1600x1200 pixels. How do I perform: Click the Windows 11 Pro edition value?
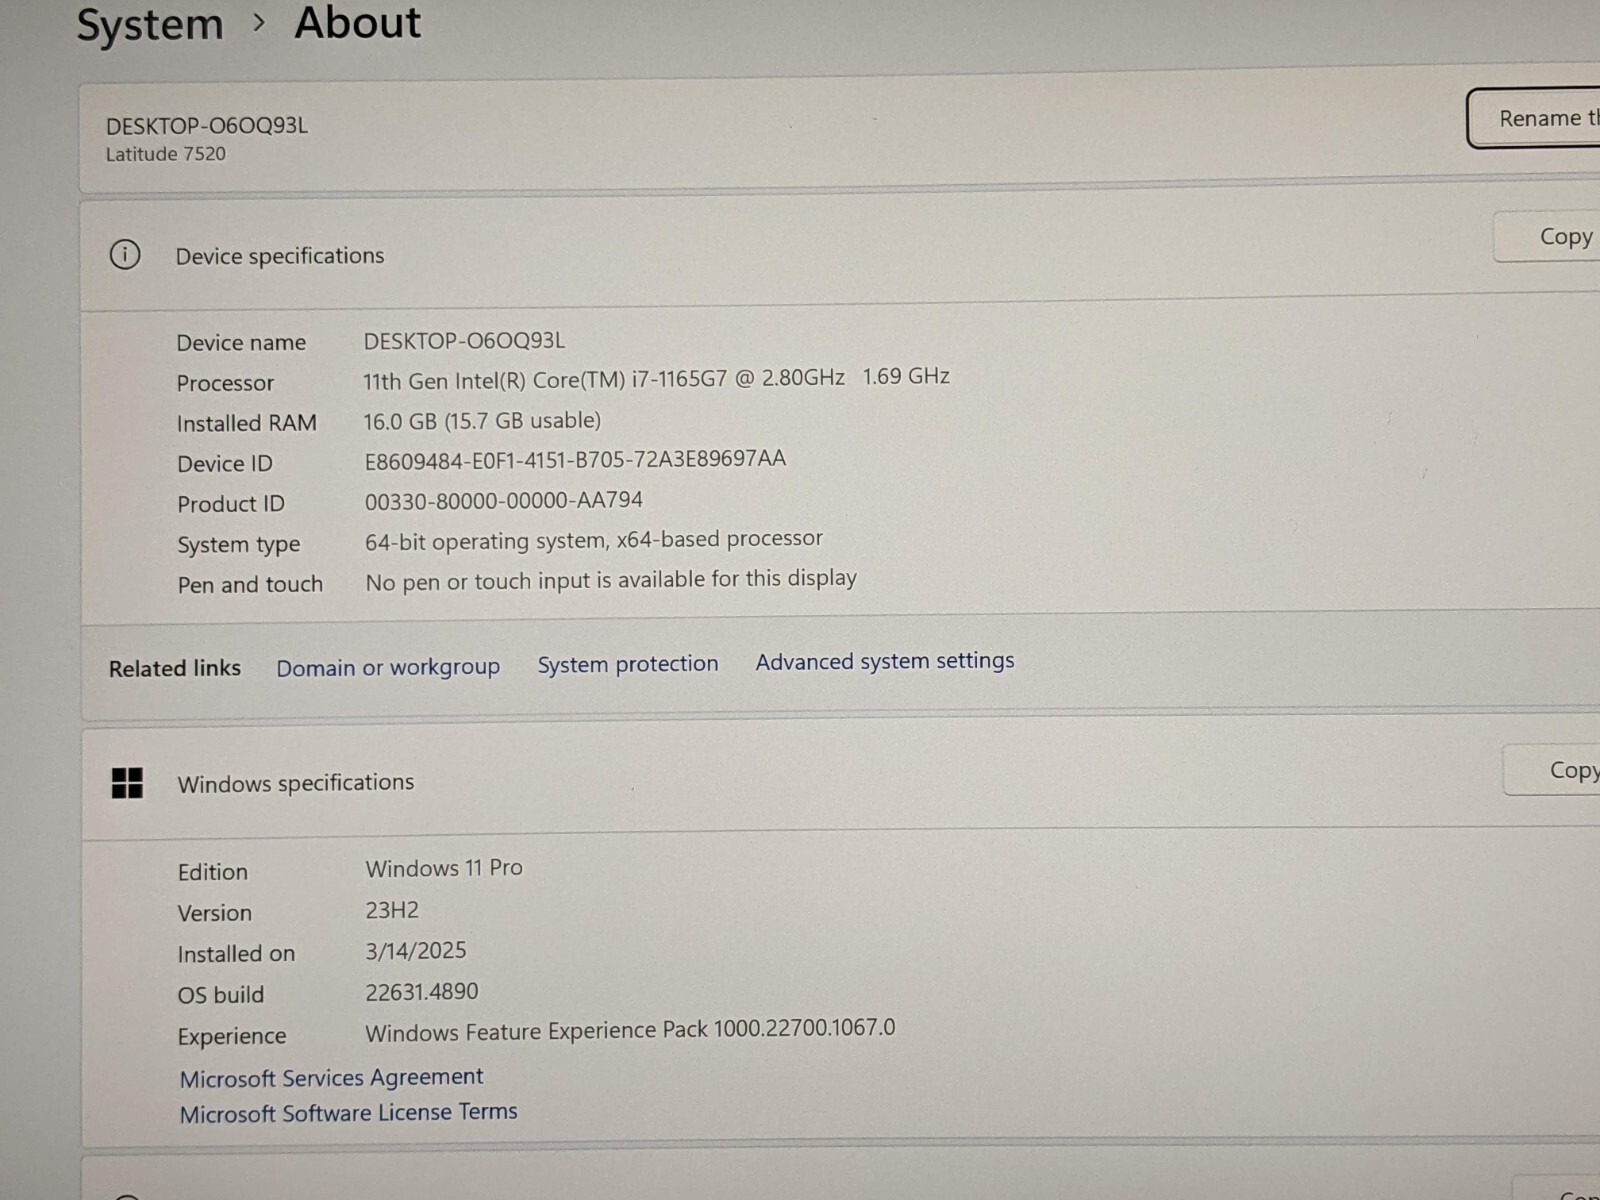point(444,868)
